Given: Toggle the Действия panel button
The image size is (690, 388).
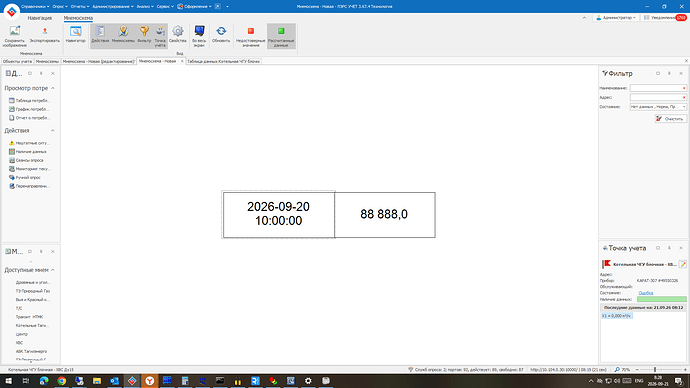Looking at the screenshot, I should [100, 36].
